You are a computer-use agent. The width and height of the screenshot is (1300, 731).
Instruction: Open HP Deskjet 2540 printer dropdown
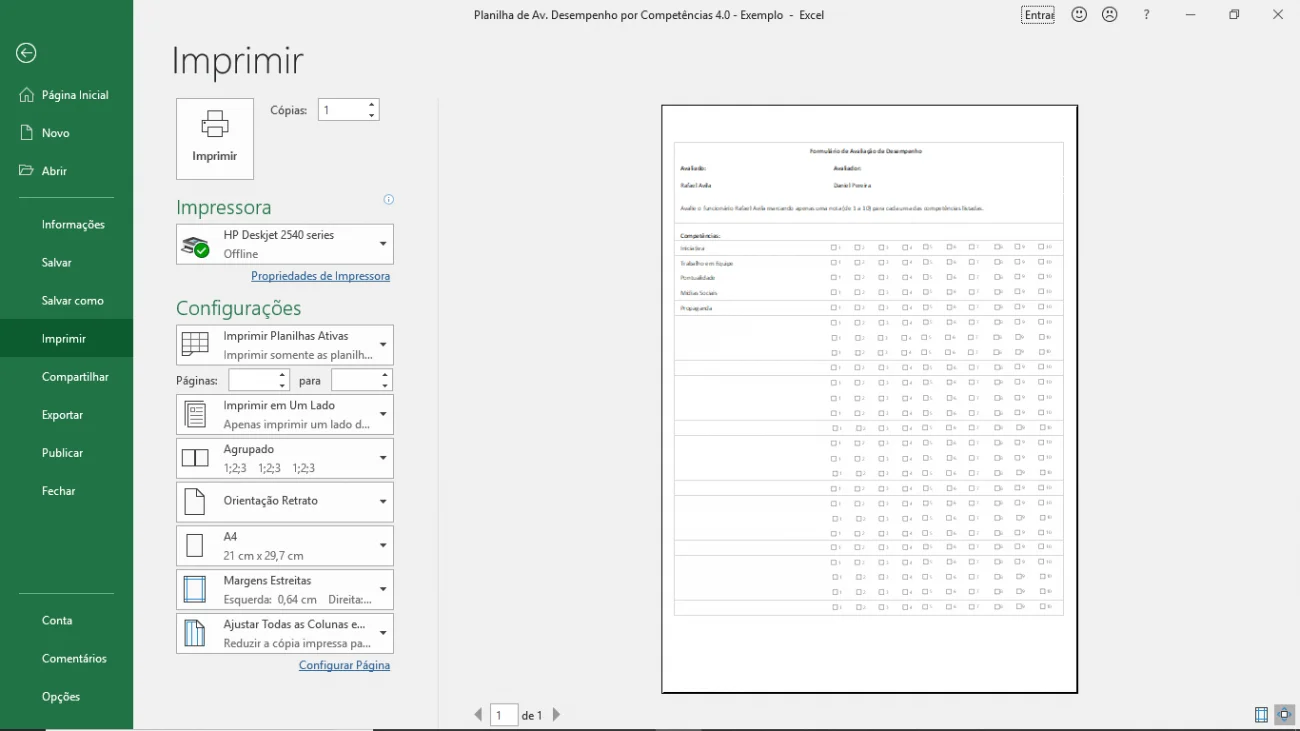pyautogui.click(x=285, y=244)
